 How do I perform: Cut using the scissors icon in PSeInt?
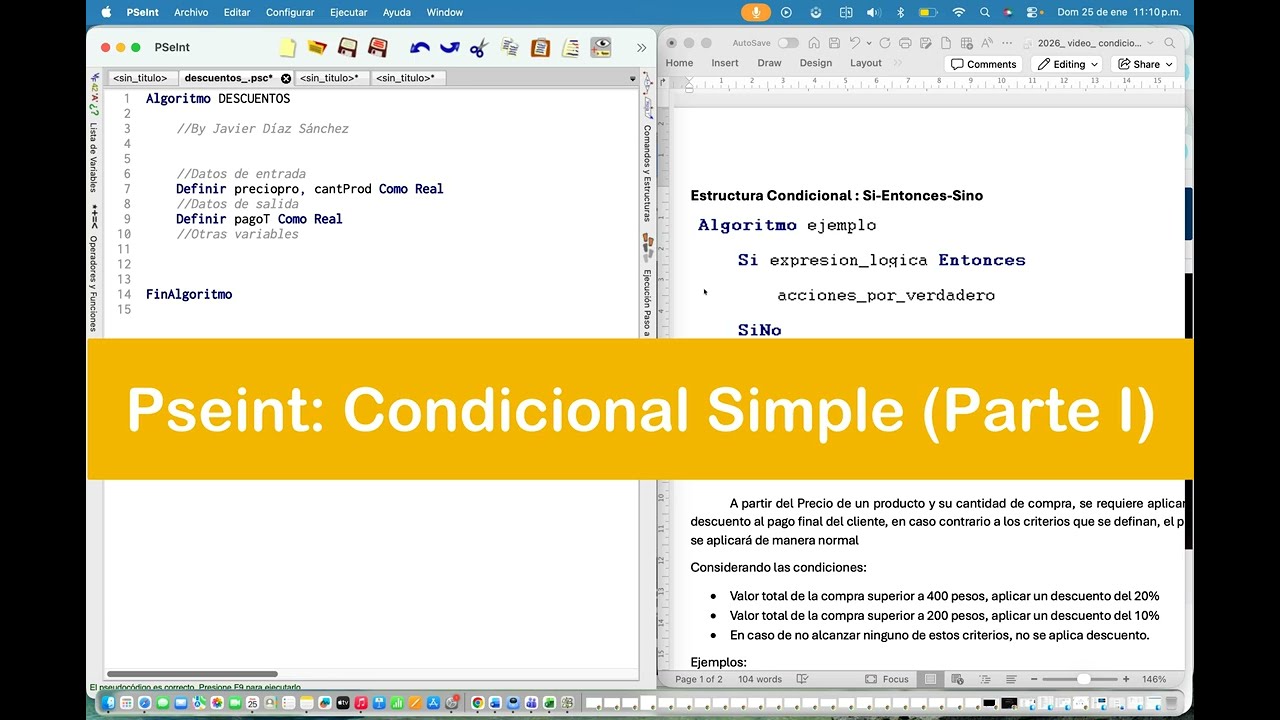[x=479, y=47]
